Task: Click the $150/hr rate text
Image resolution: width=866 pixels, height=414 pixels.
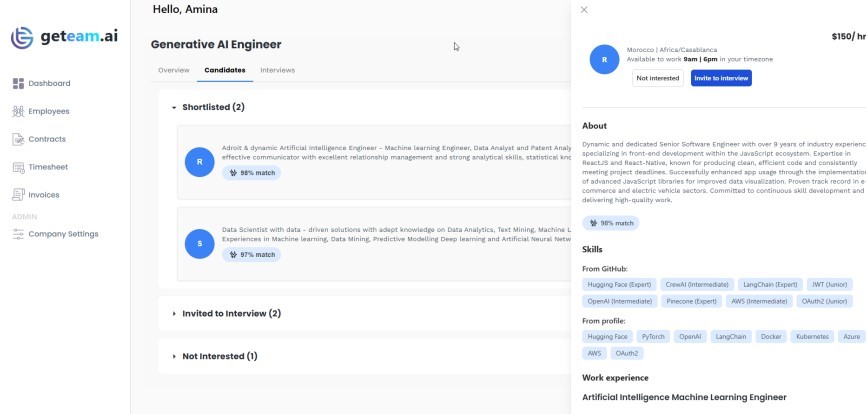Action: (x=848, y=37)
